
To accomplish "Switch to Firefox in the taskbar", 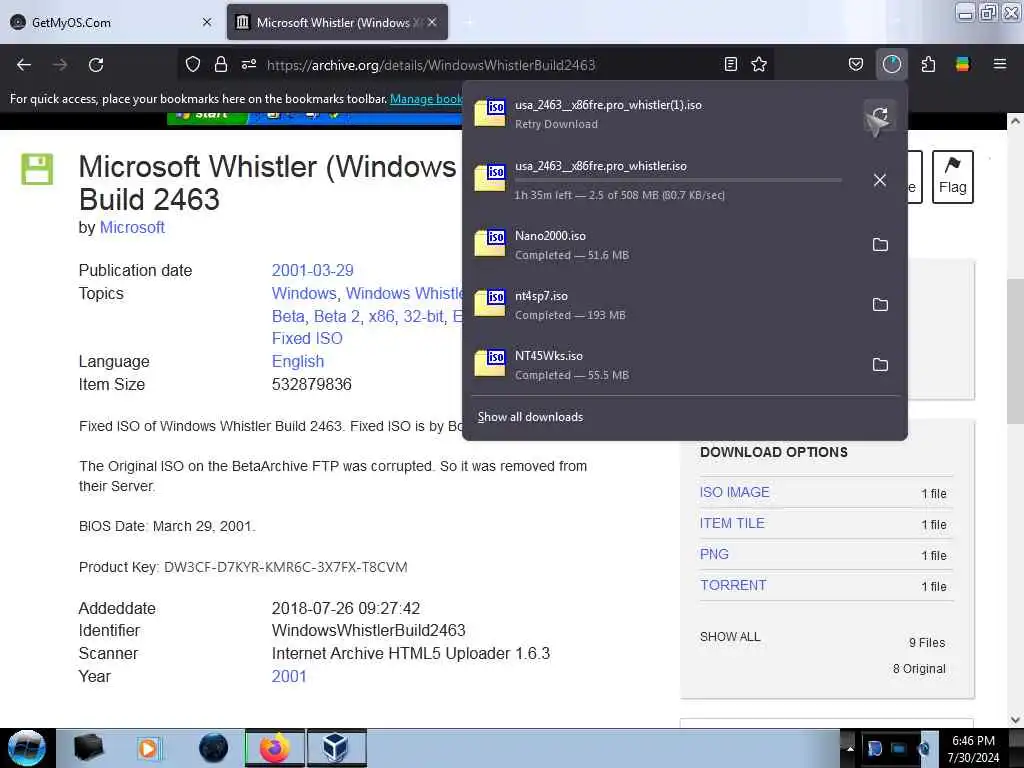I will tap(275, 748).
